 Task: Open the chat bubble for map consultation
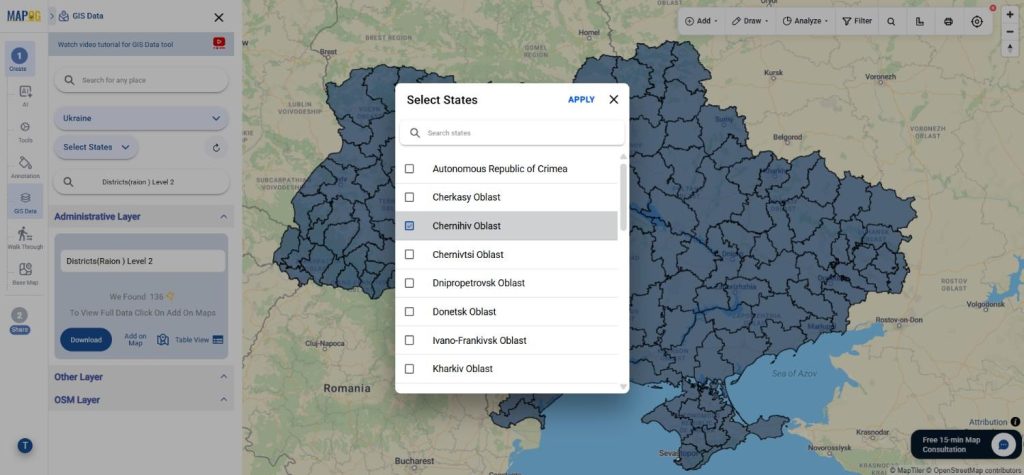click(1002, 444)
